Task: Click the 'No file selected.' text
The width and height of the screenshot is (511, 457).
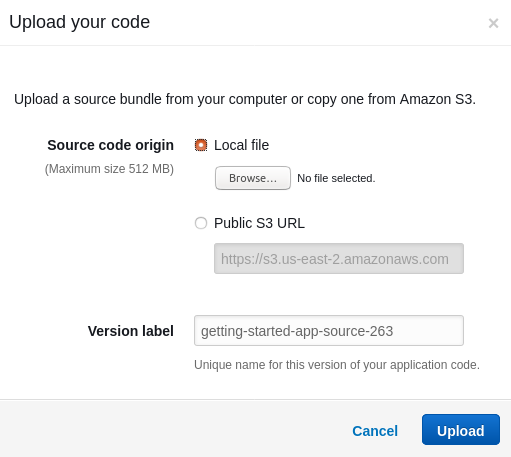Action: (336, 178)
